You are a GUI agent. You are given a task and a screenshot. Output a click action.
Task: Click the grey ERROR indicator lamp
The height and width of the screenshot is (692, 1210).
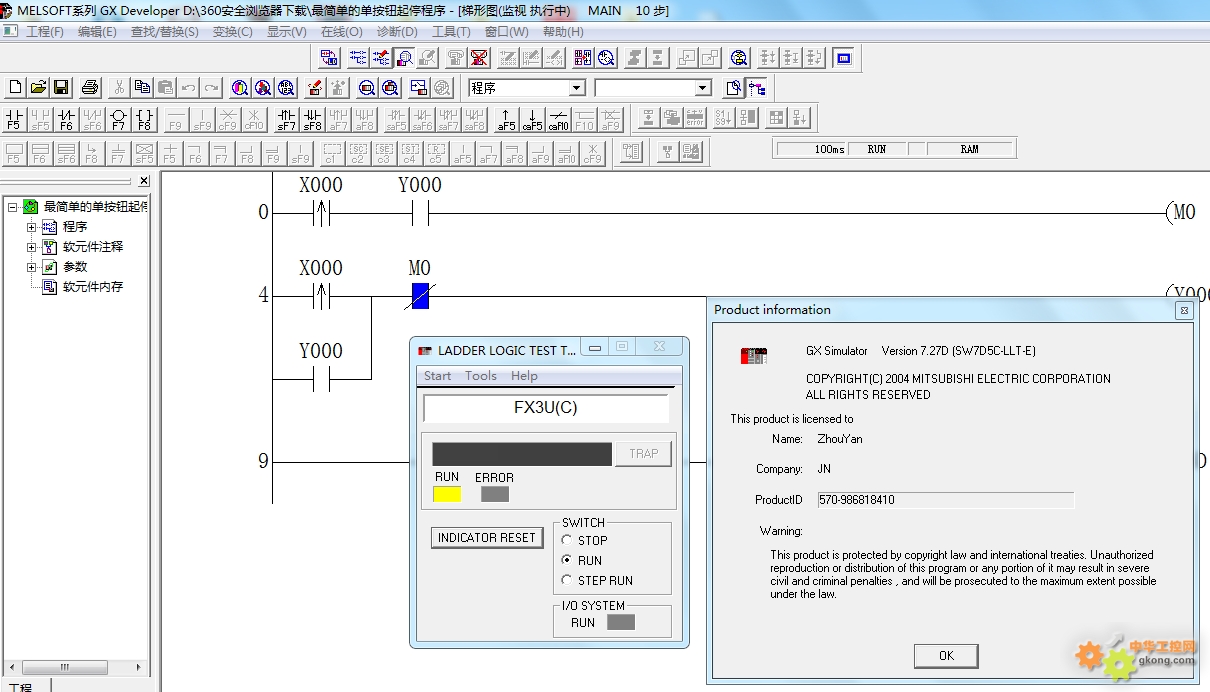click(495, 494)
